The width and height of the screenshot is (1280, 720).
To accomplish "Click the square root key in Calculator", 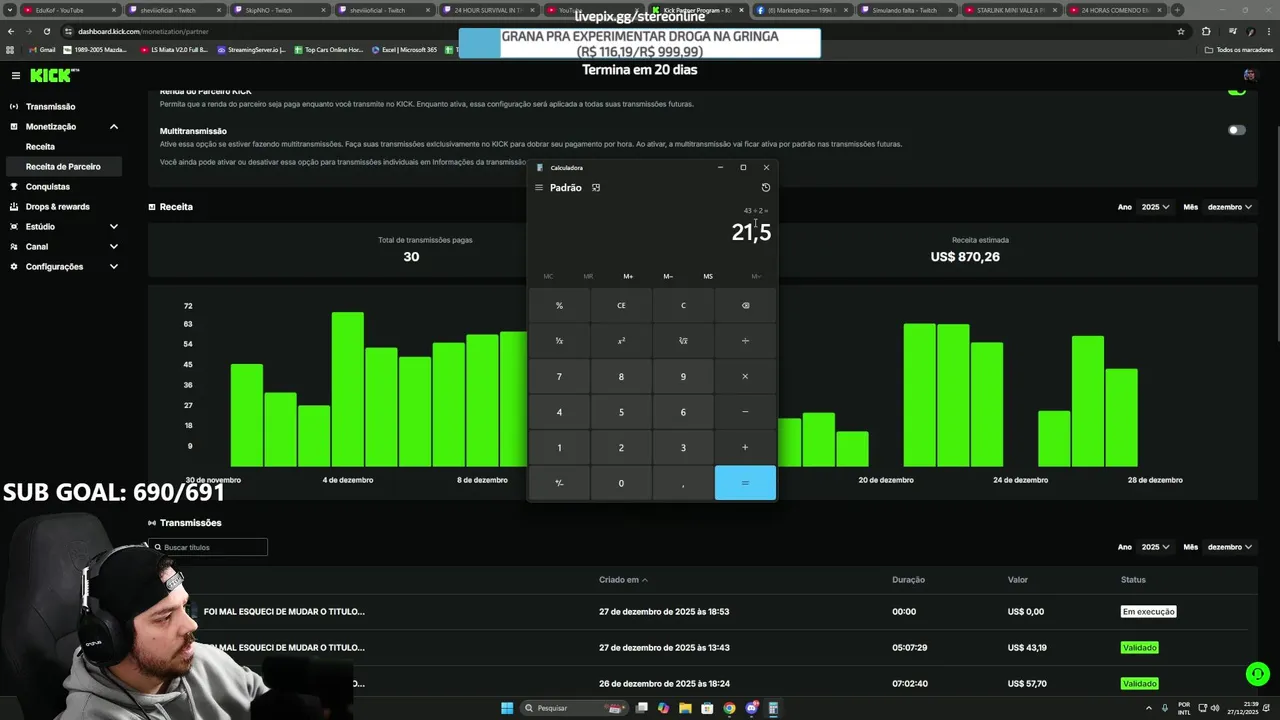I will (683, 341).
